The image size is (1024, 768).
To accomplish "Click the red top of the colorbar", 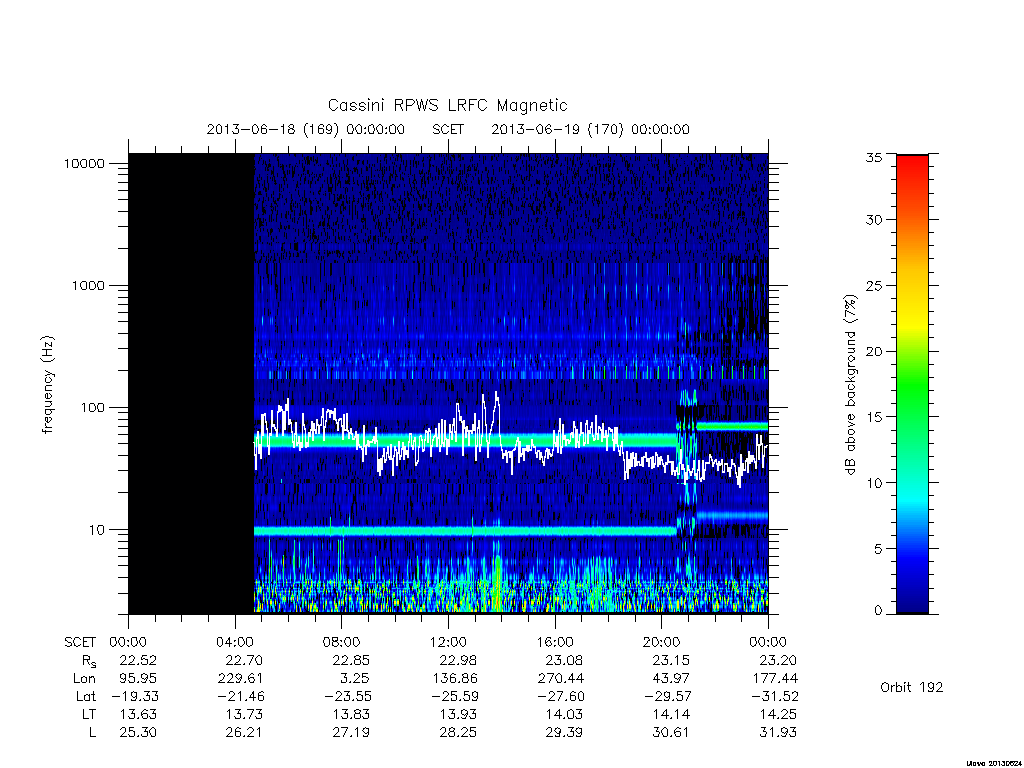I will pos(912,167).
